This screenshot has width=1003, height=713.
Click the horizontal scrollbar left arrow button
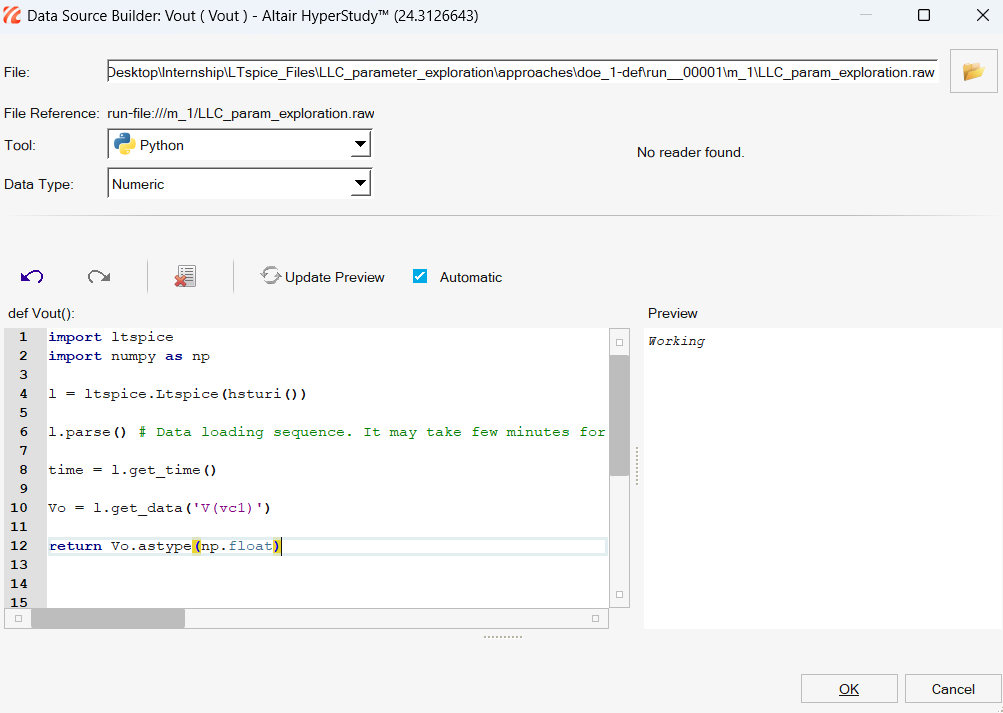[18, 618]
